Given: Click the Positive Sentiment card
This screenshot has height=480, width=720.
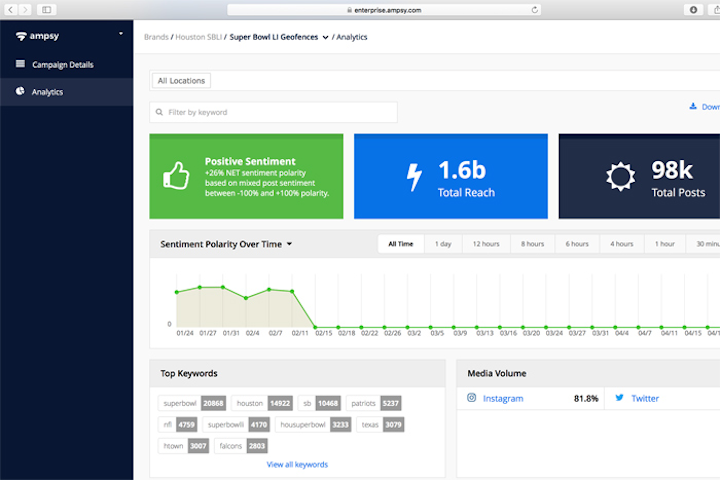Looking at the screenshot, I should pyautogui.click(x=246, y=176).
